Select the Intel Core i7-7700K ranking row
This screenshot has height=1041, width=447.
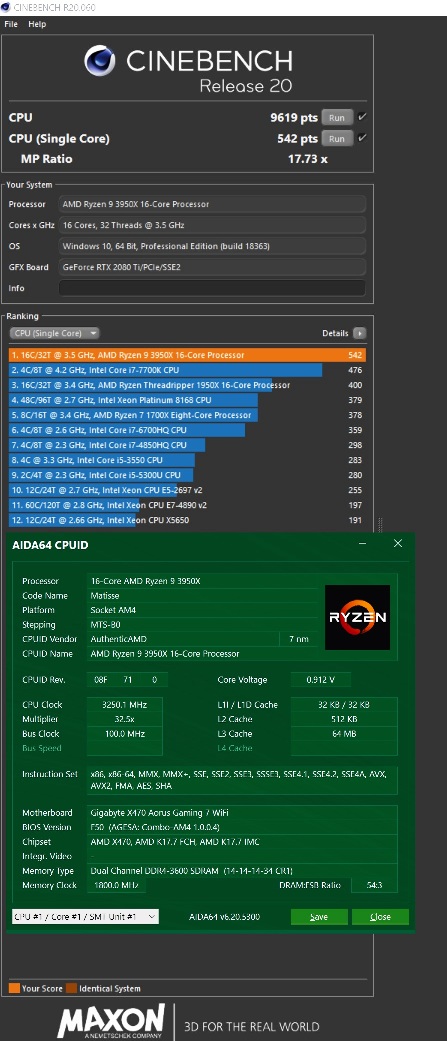187,370
